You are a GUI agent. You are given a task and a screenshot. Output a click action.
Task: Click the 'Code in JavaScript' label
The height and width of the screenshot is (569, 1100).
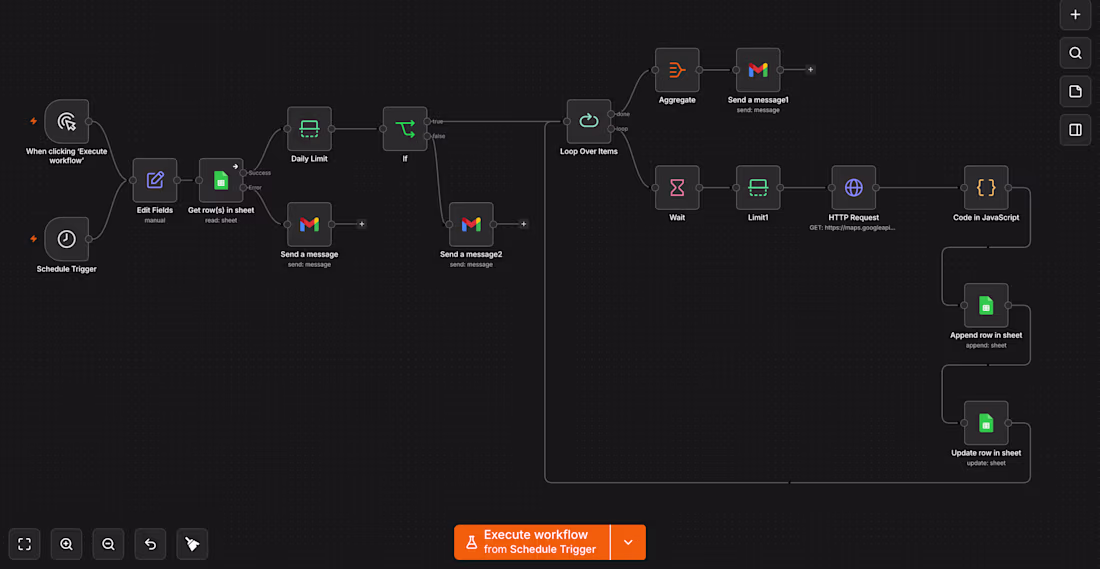tap(986, 217)
